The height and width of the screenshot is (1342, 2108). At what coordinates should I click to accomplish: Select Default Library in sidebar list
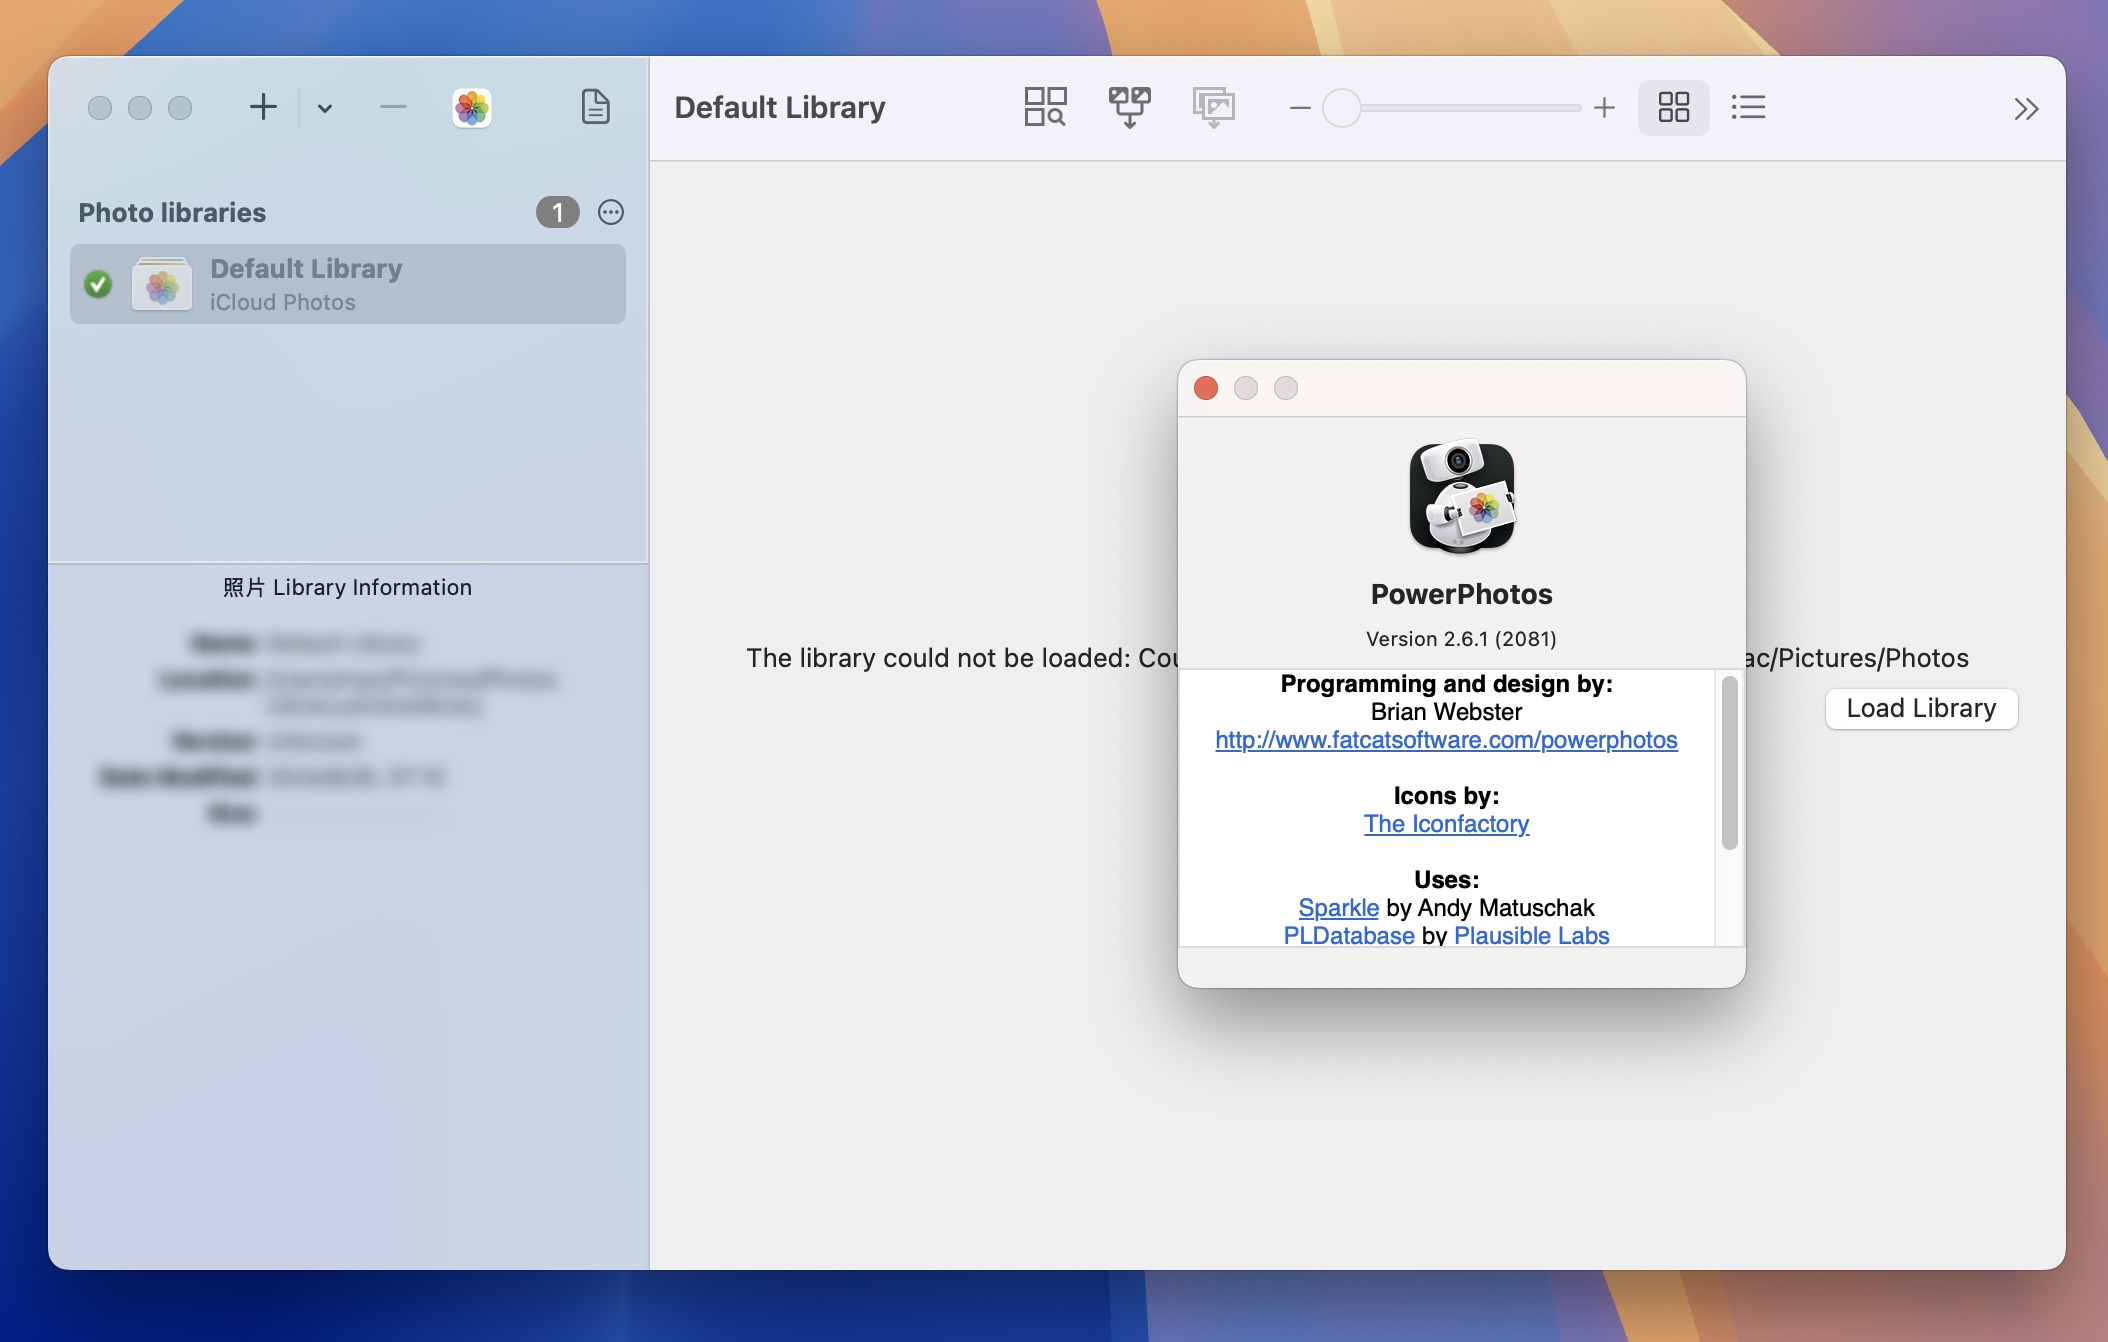click(x=348, y=284)
